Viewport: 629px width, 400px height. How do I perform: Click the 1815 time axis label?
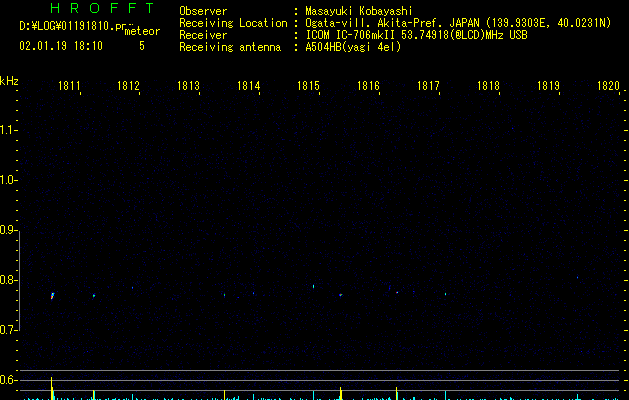click(308, 86)
